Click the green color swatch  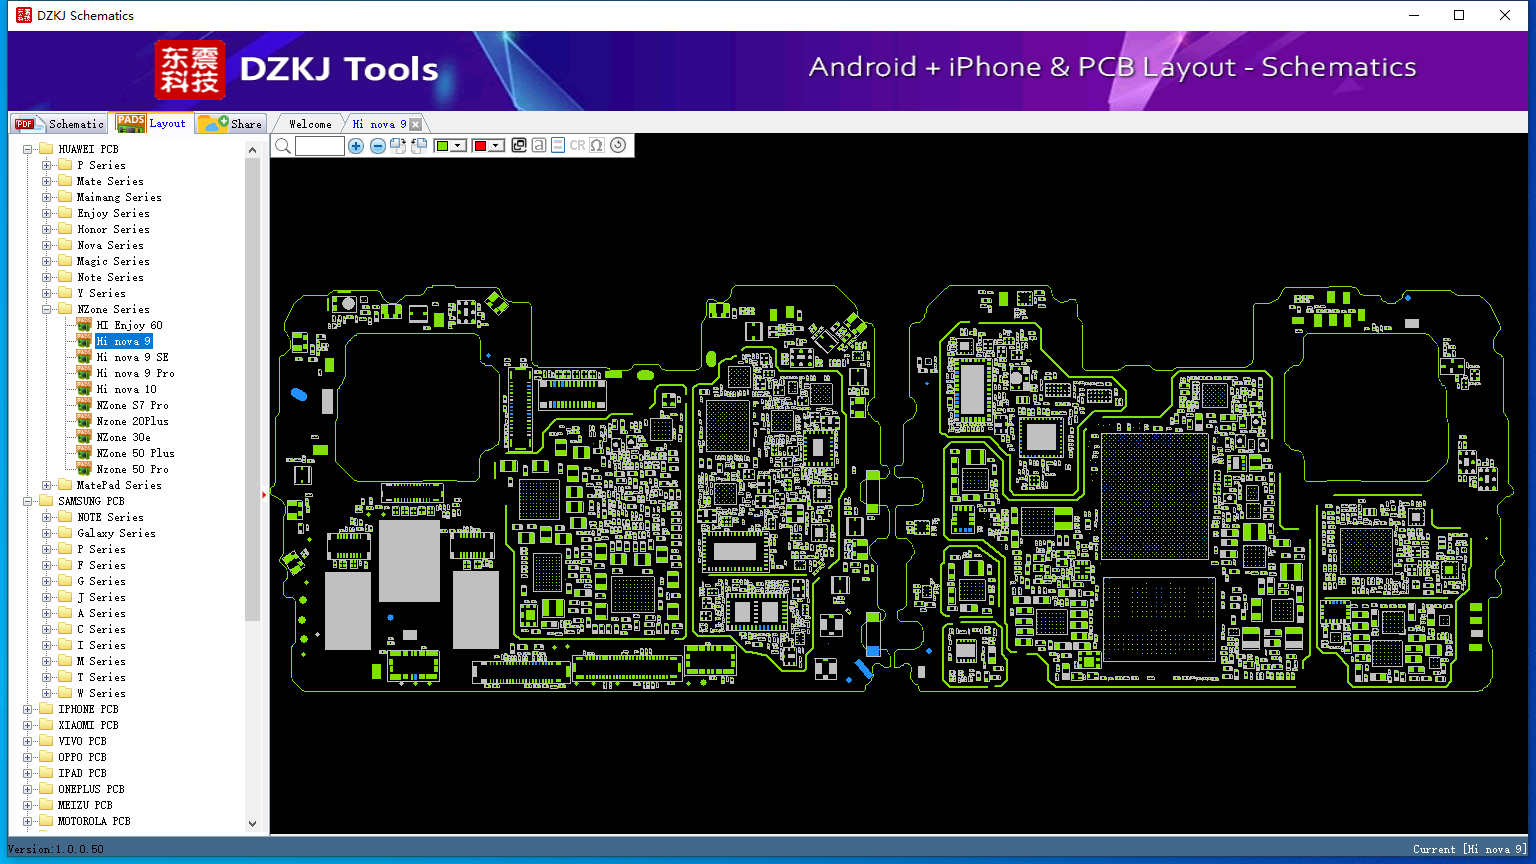[442, 146]
